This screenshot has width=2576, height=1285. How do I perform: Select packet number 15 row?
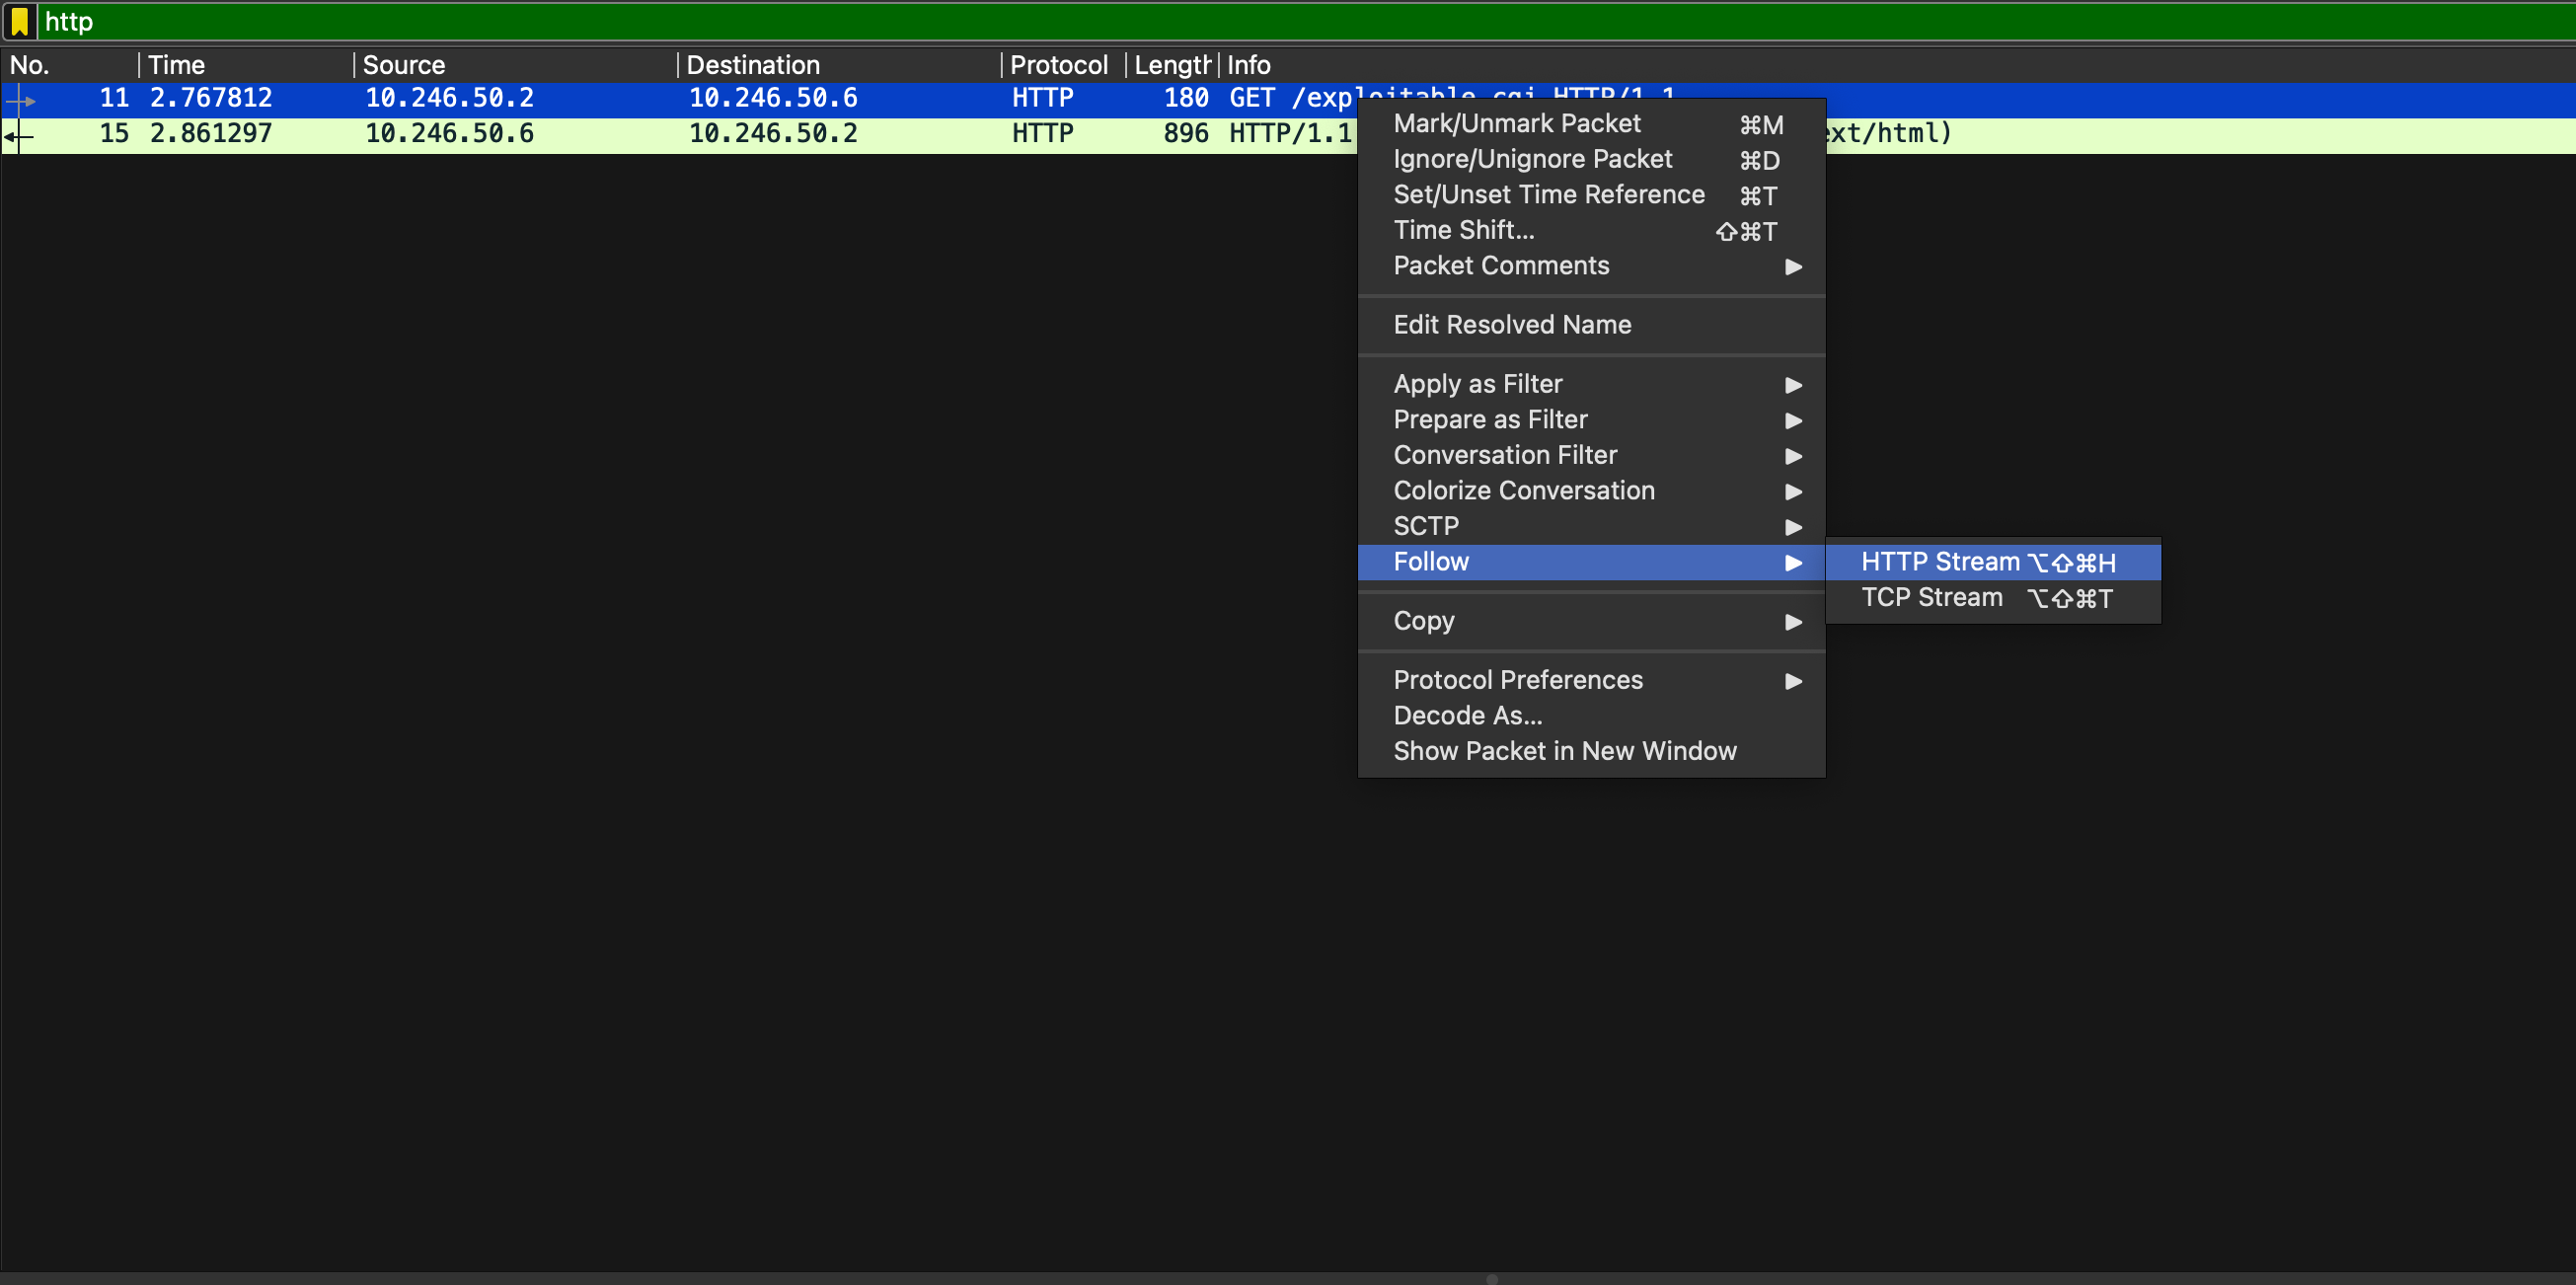[600, 134]
